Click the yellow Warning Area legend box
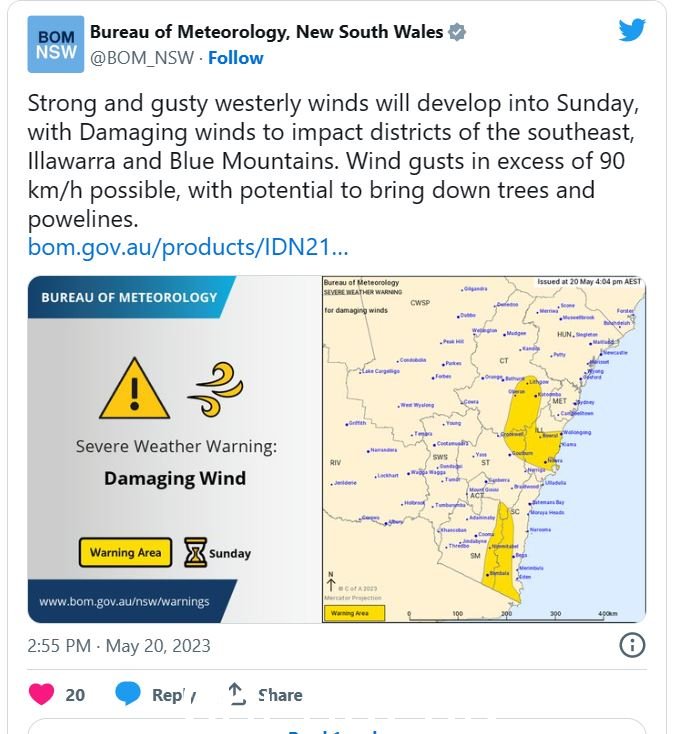Screen dimensions: 680x734 click(125, 553)
